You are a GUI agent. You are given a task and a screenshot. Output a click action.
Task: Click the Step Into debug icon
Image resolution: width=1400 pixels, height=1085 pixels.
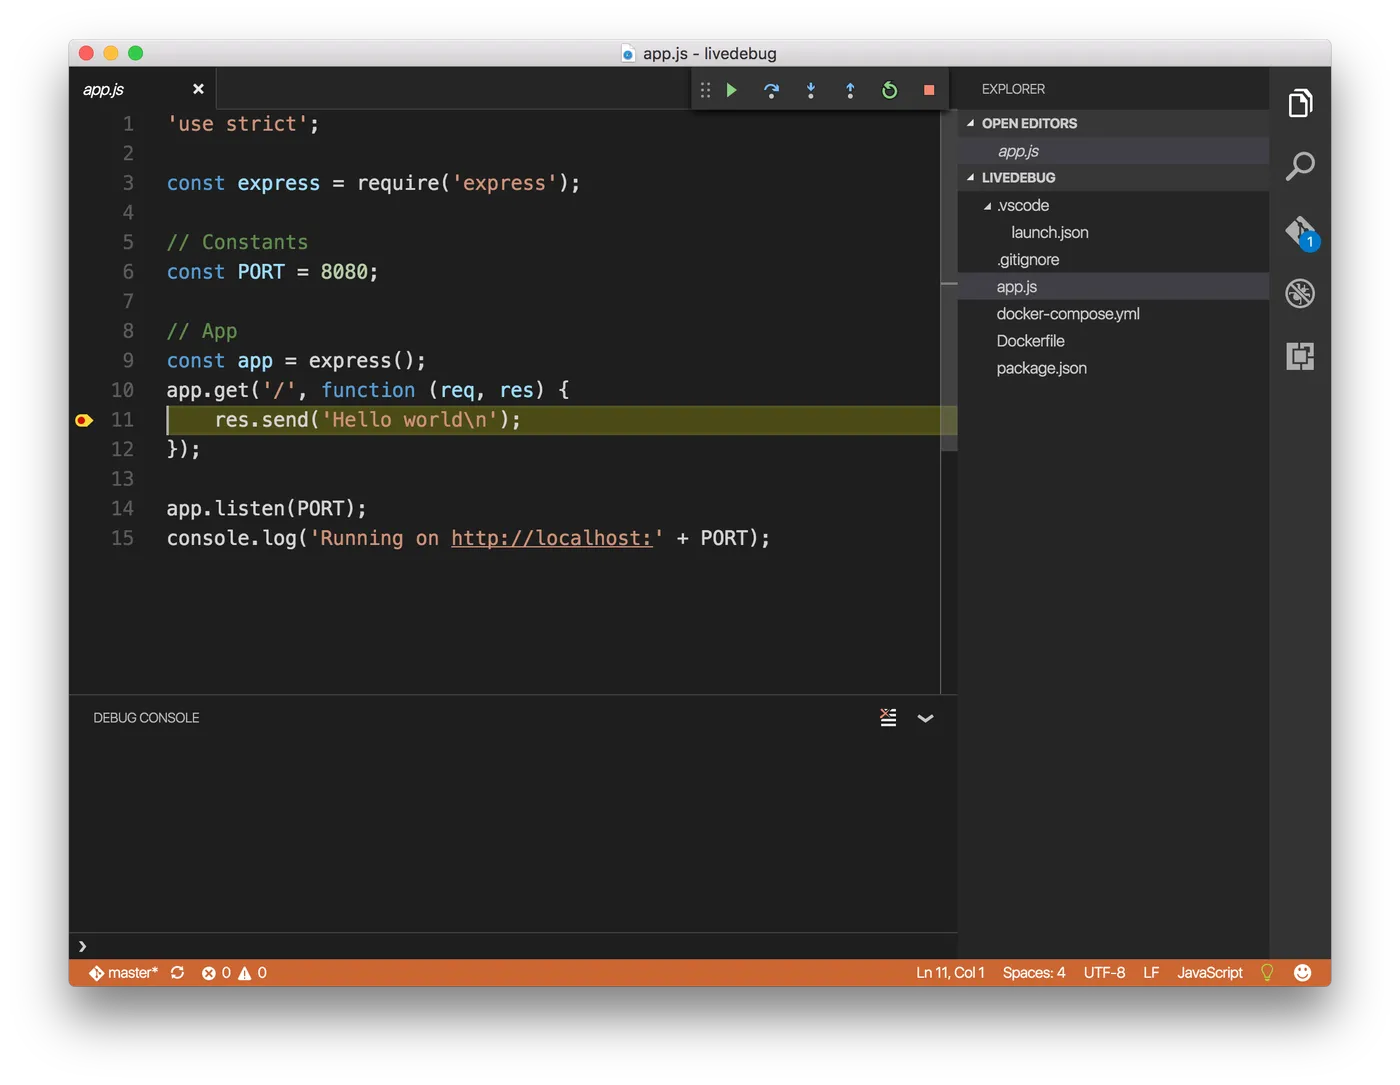(x=811, y=90)
